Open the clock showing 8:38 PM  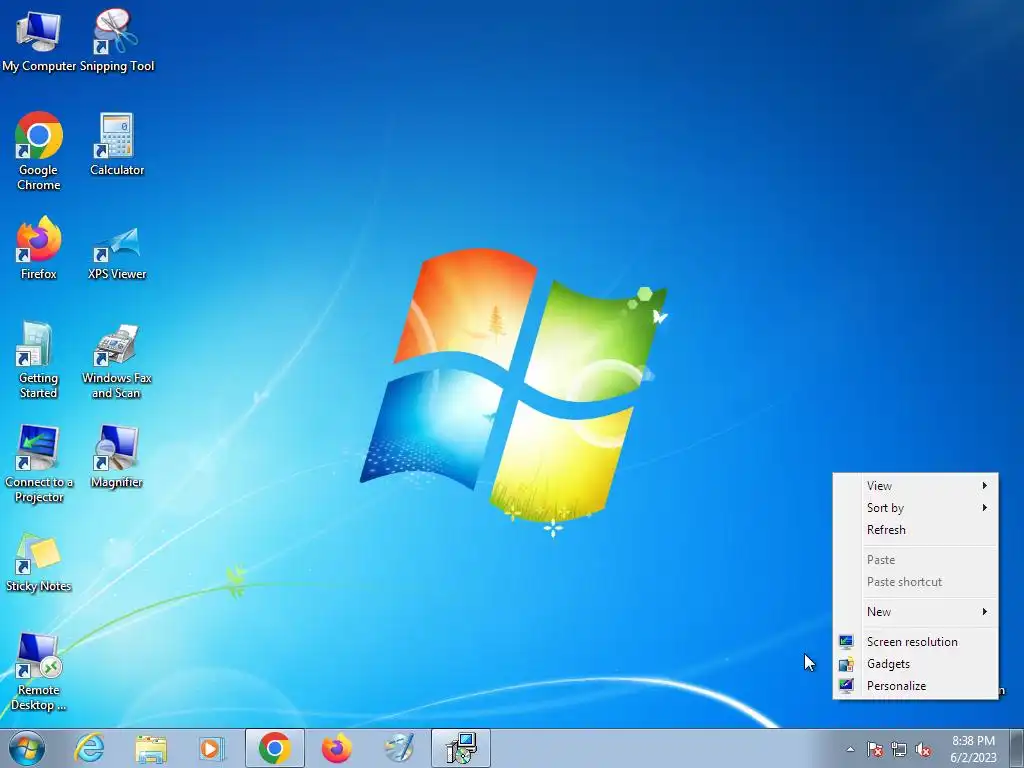click(973, 749)
